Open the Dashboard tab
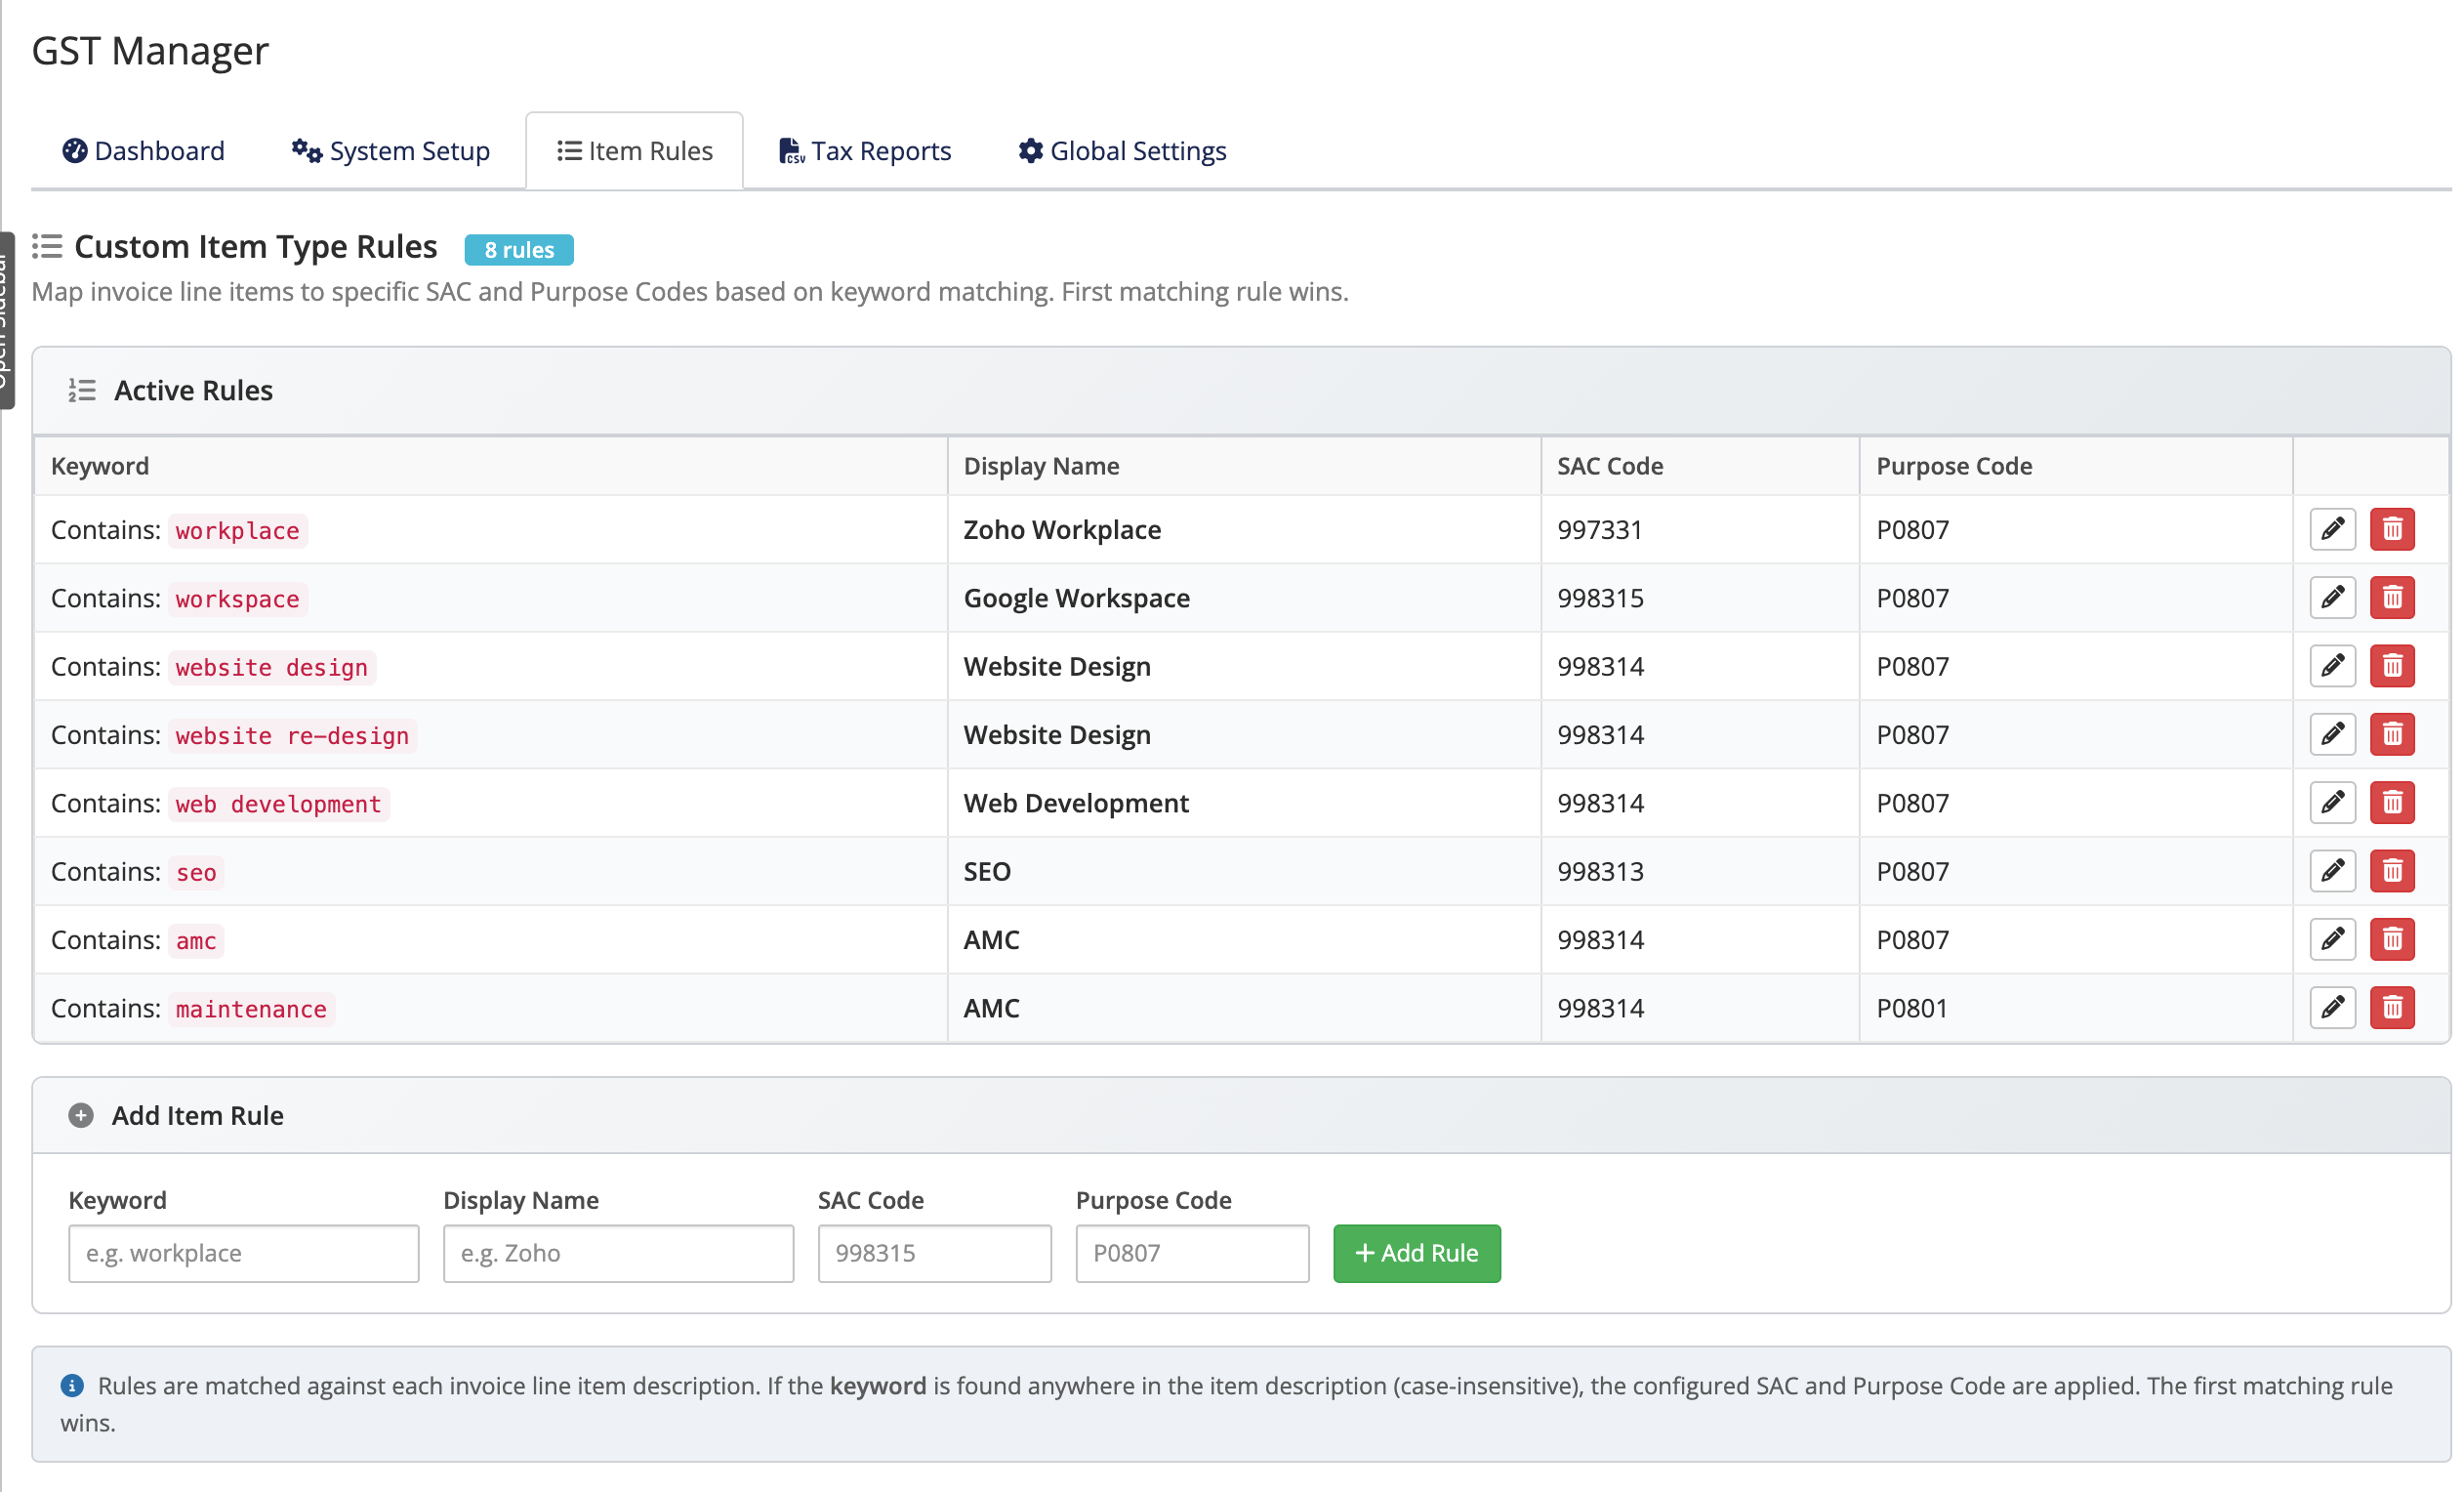Image resolution: width=2464 pixels, height=1492 pixels. pos(144,151)
